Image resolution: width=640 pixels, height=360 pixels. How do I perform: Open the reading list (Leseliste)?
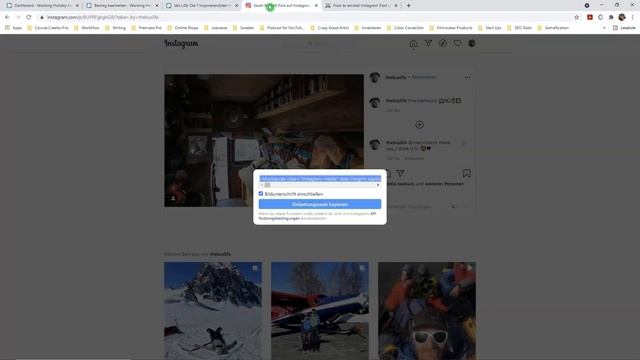pos(624,28)
